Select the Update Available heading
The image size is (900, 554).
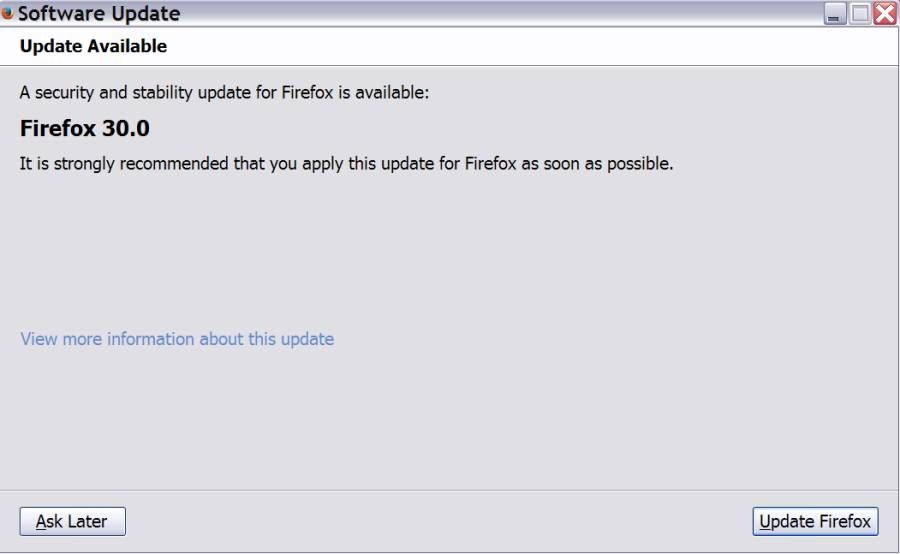coord(93,46)
